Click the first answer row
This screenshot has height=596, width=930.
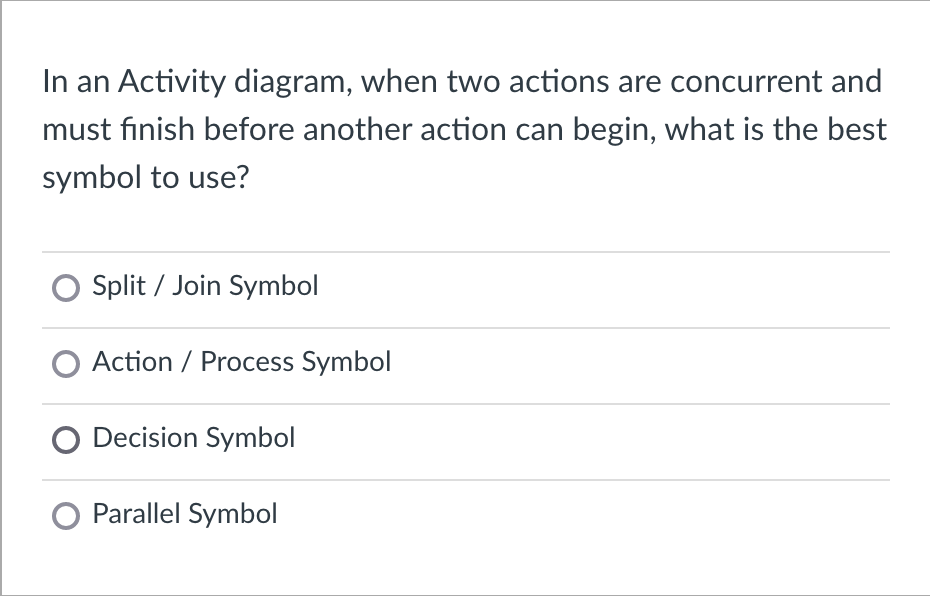point(465,287)
